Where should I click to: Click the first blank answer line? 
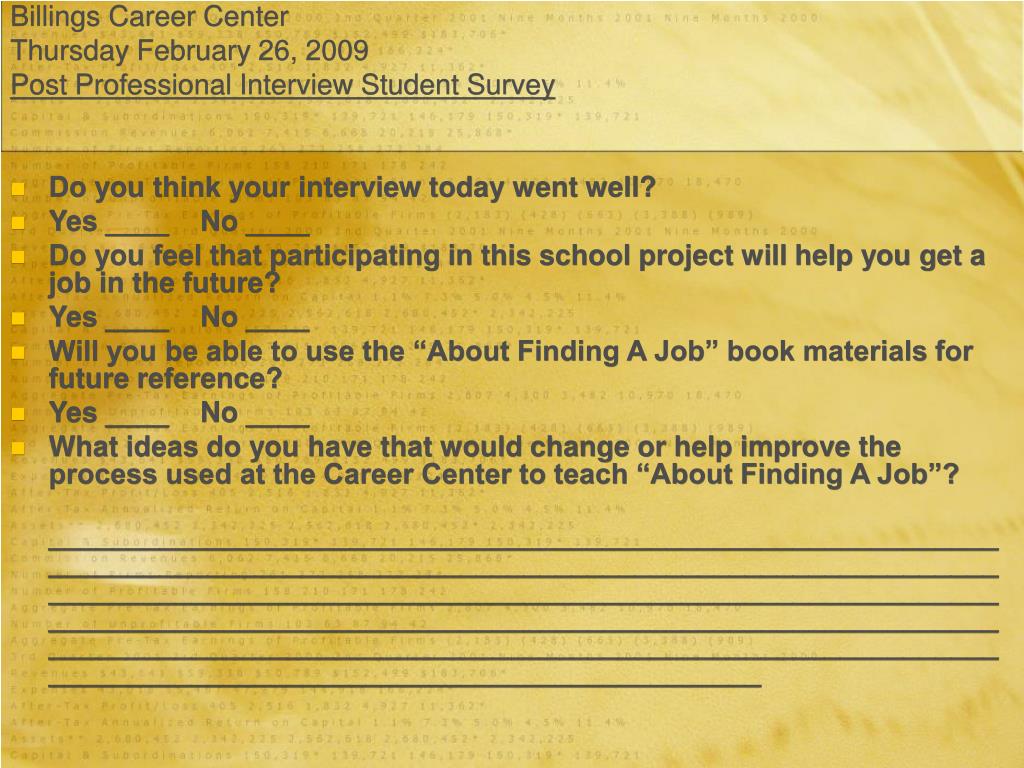(x=523, y=549)
